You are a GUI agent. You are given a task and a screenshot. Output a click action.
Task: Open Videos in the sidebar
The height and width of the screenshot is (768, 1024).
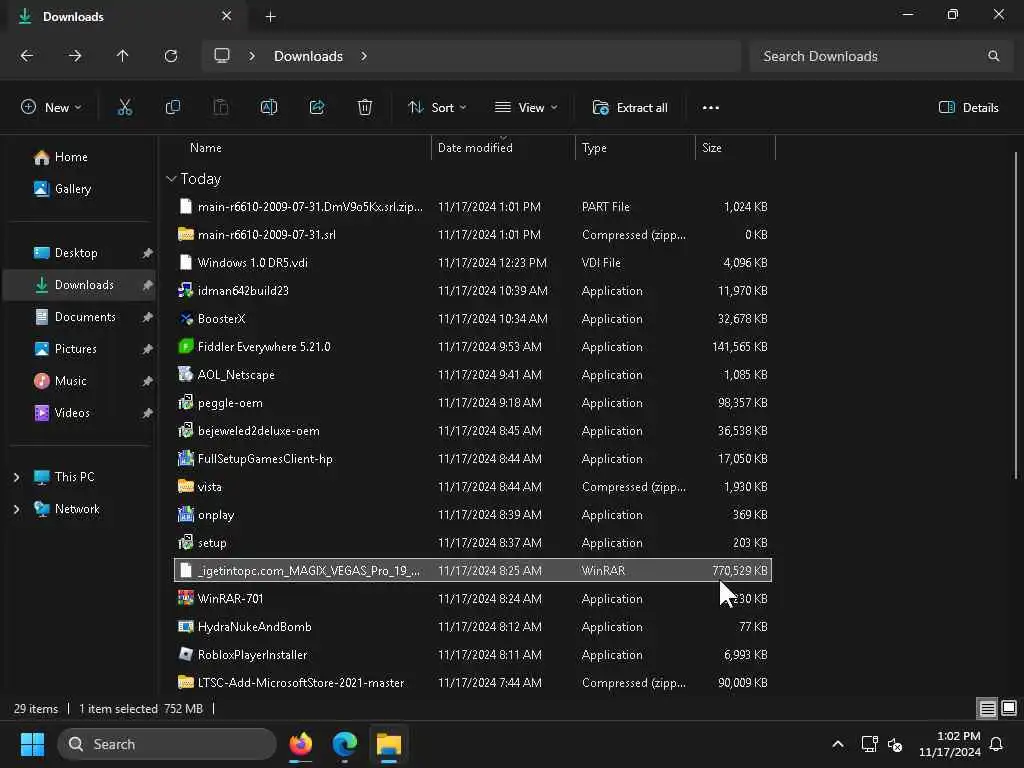click(x=72, y=413)
